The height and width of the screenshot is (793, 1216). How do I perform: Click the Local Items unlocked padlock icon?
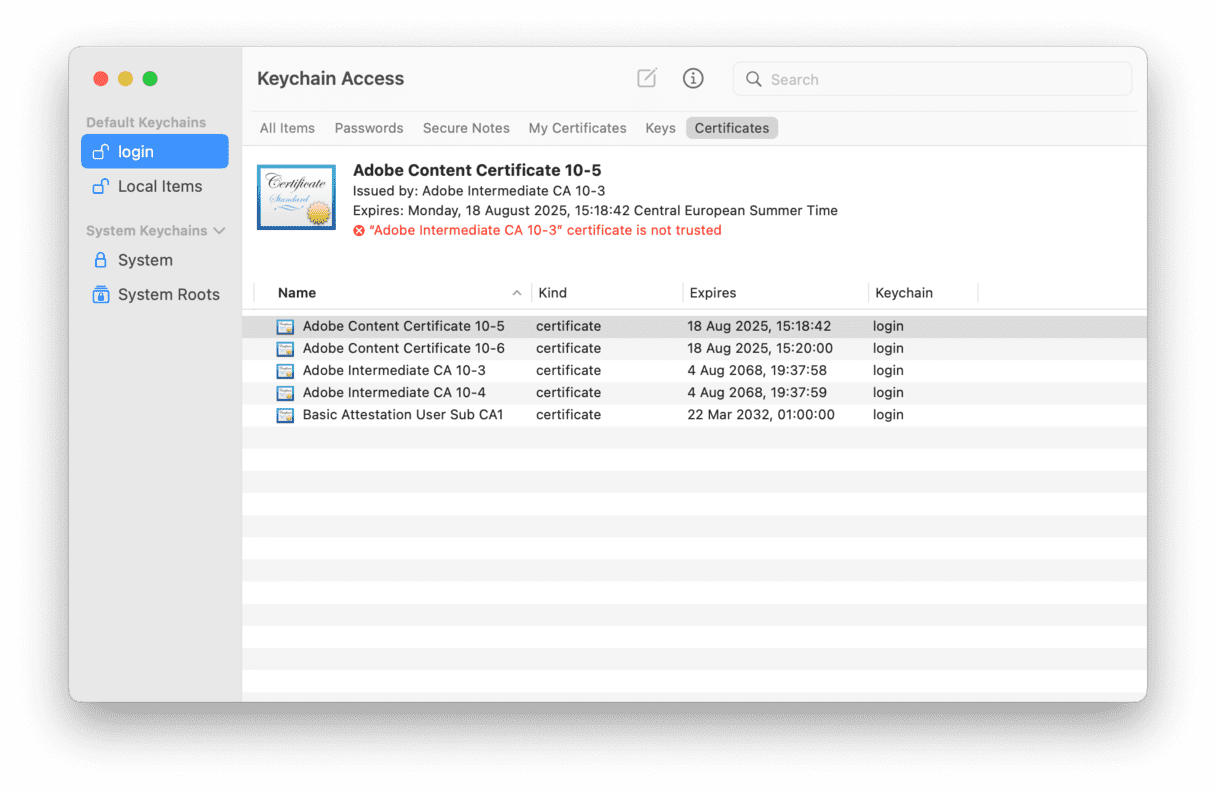pos(100,187)
